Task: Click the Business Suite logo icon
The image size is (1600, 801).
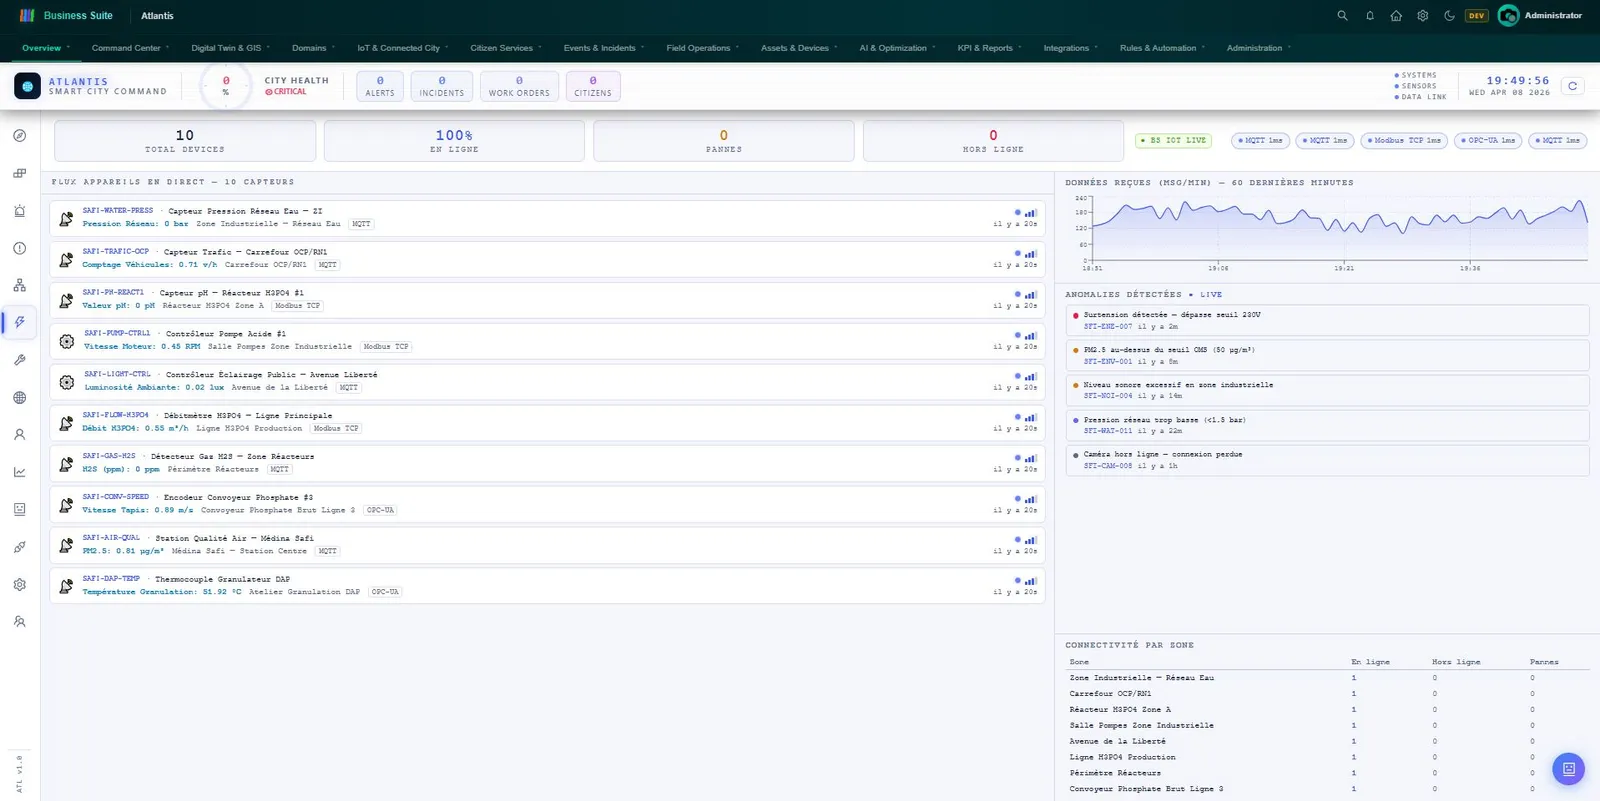Action: 27,16
